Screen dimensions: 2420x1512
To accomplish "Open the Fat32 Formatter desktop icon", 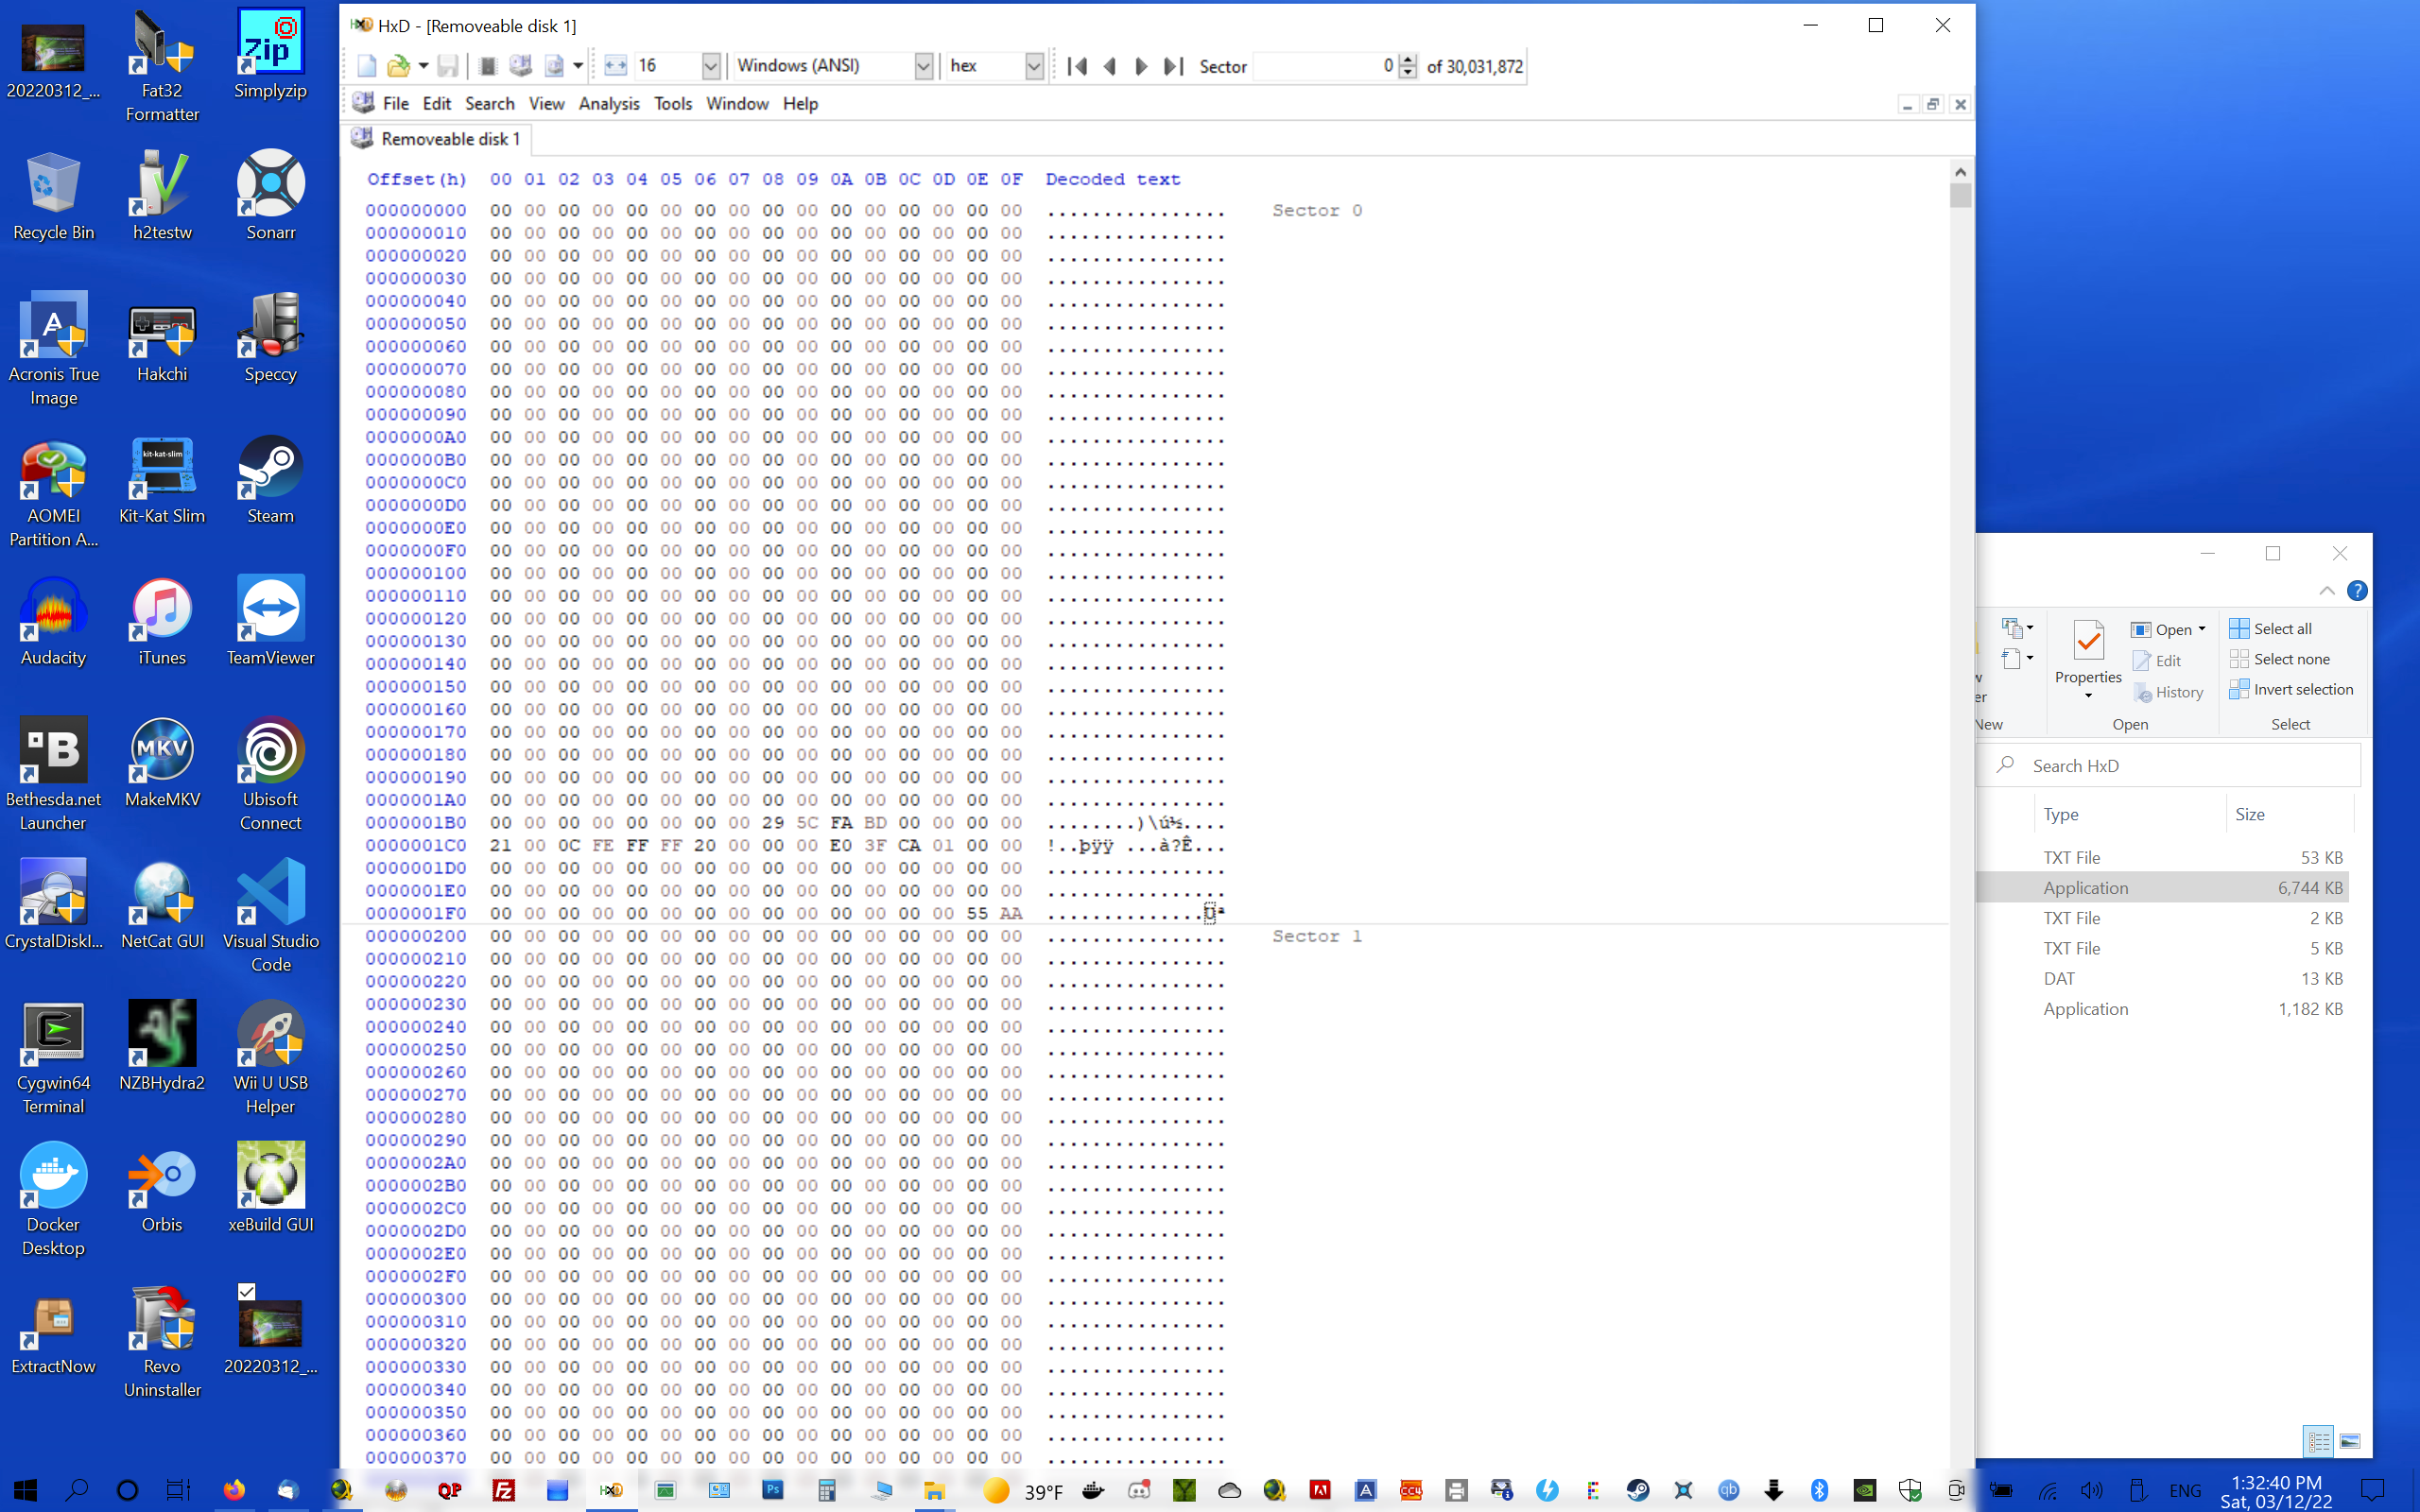I will click(162, 66).
